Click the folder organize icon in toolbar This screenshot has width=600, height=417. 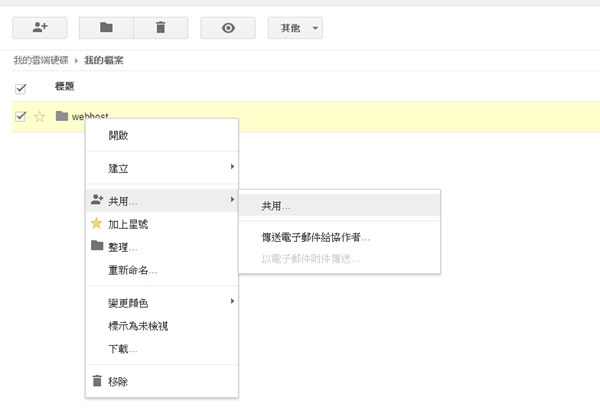[106, 27]
